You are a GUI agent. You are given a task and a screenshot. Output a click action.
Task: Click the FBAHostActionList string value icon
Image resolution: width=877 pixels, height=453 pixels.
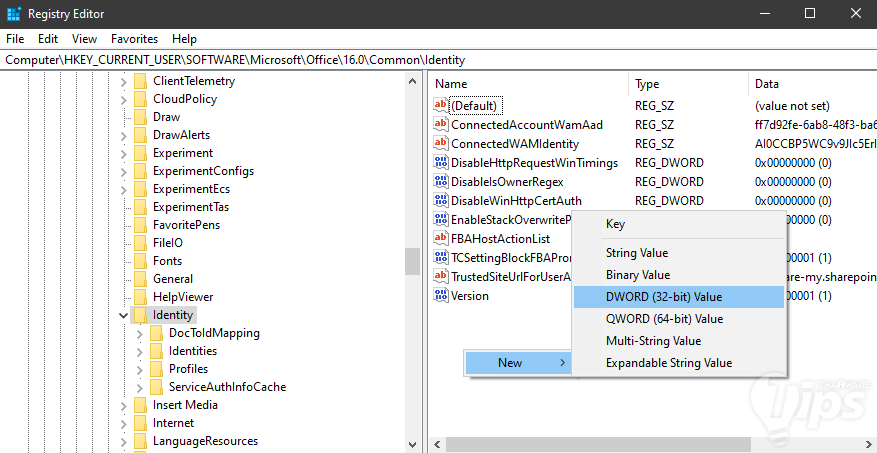441,239
